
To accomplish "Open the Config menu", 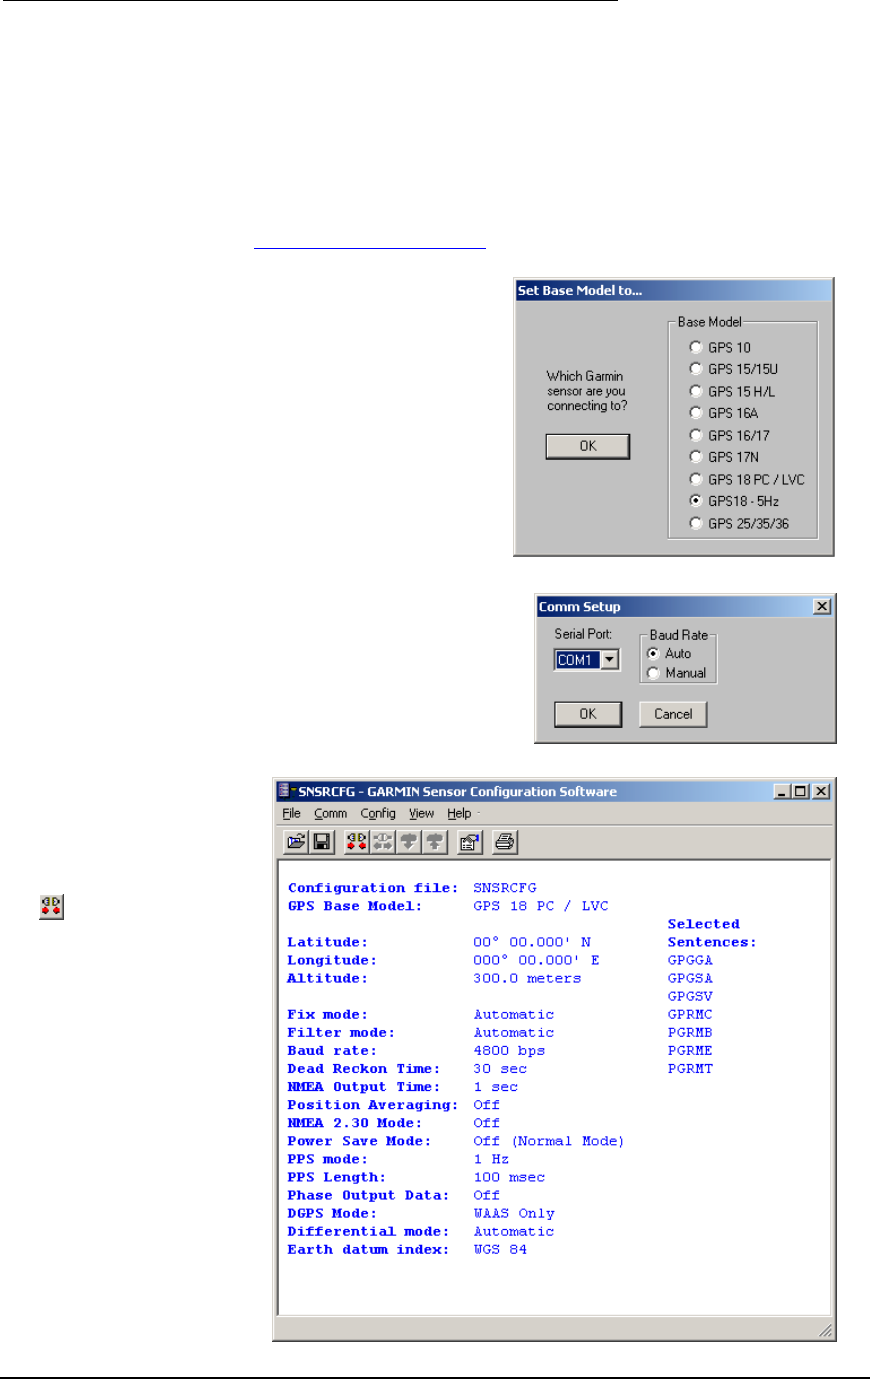I will [x=378, y=814].
